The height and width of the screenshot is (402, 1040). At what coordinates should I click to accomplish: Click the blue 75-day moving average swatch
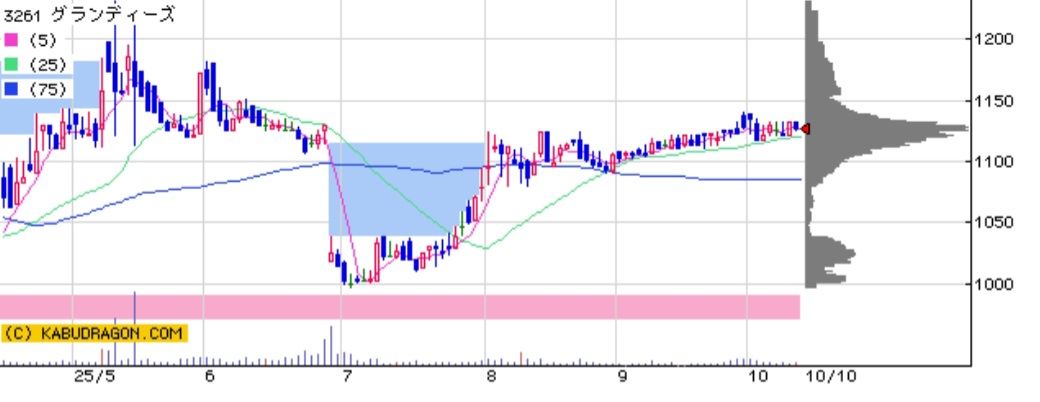12,89
